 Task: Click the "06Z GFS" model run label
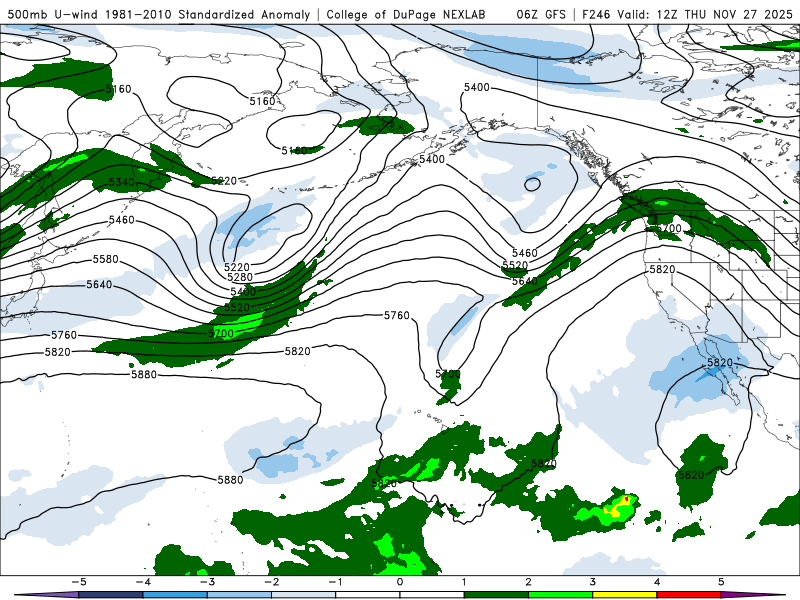(x=541, y=15)
